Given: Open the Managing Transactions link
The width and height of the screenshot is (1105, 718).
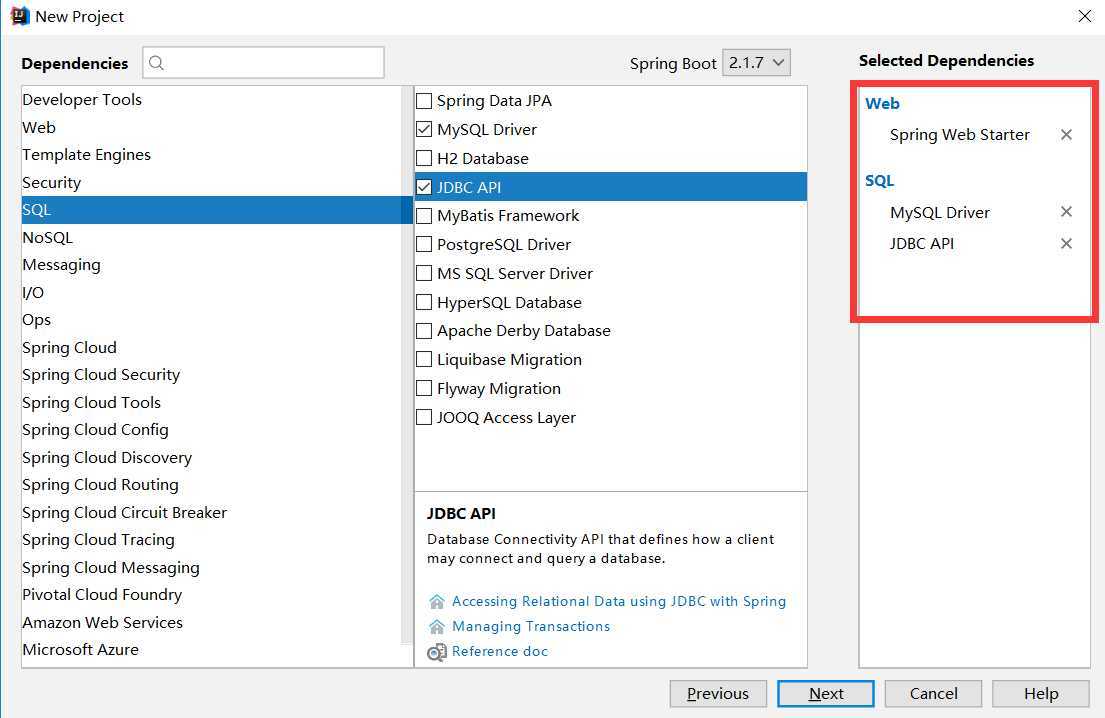Looking at the screenshot, I should 531,626.
